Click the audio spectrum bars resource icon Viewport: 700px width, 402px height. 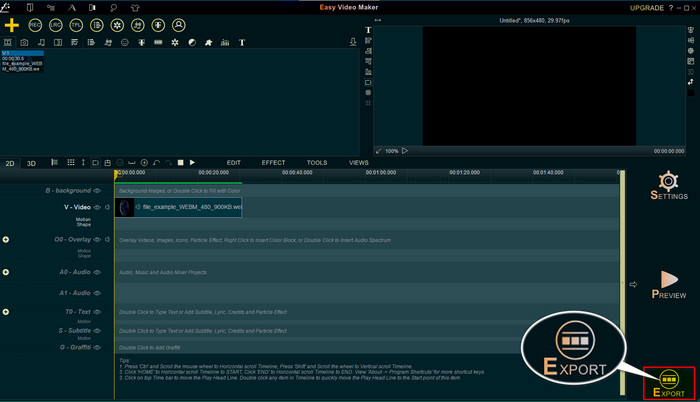click(x=225, y=42)
